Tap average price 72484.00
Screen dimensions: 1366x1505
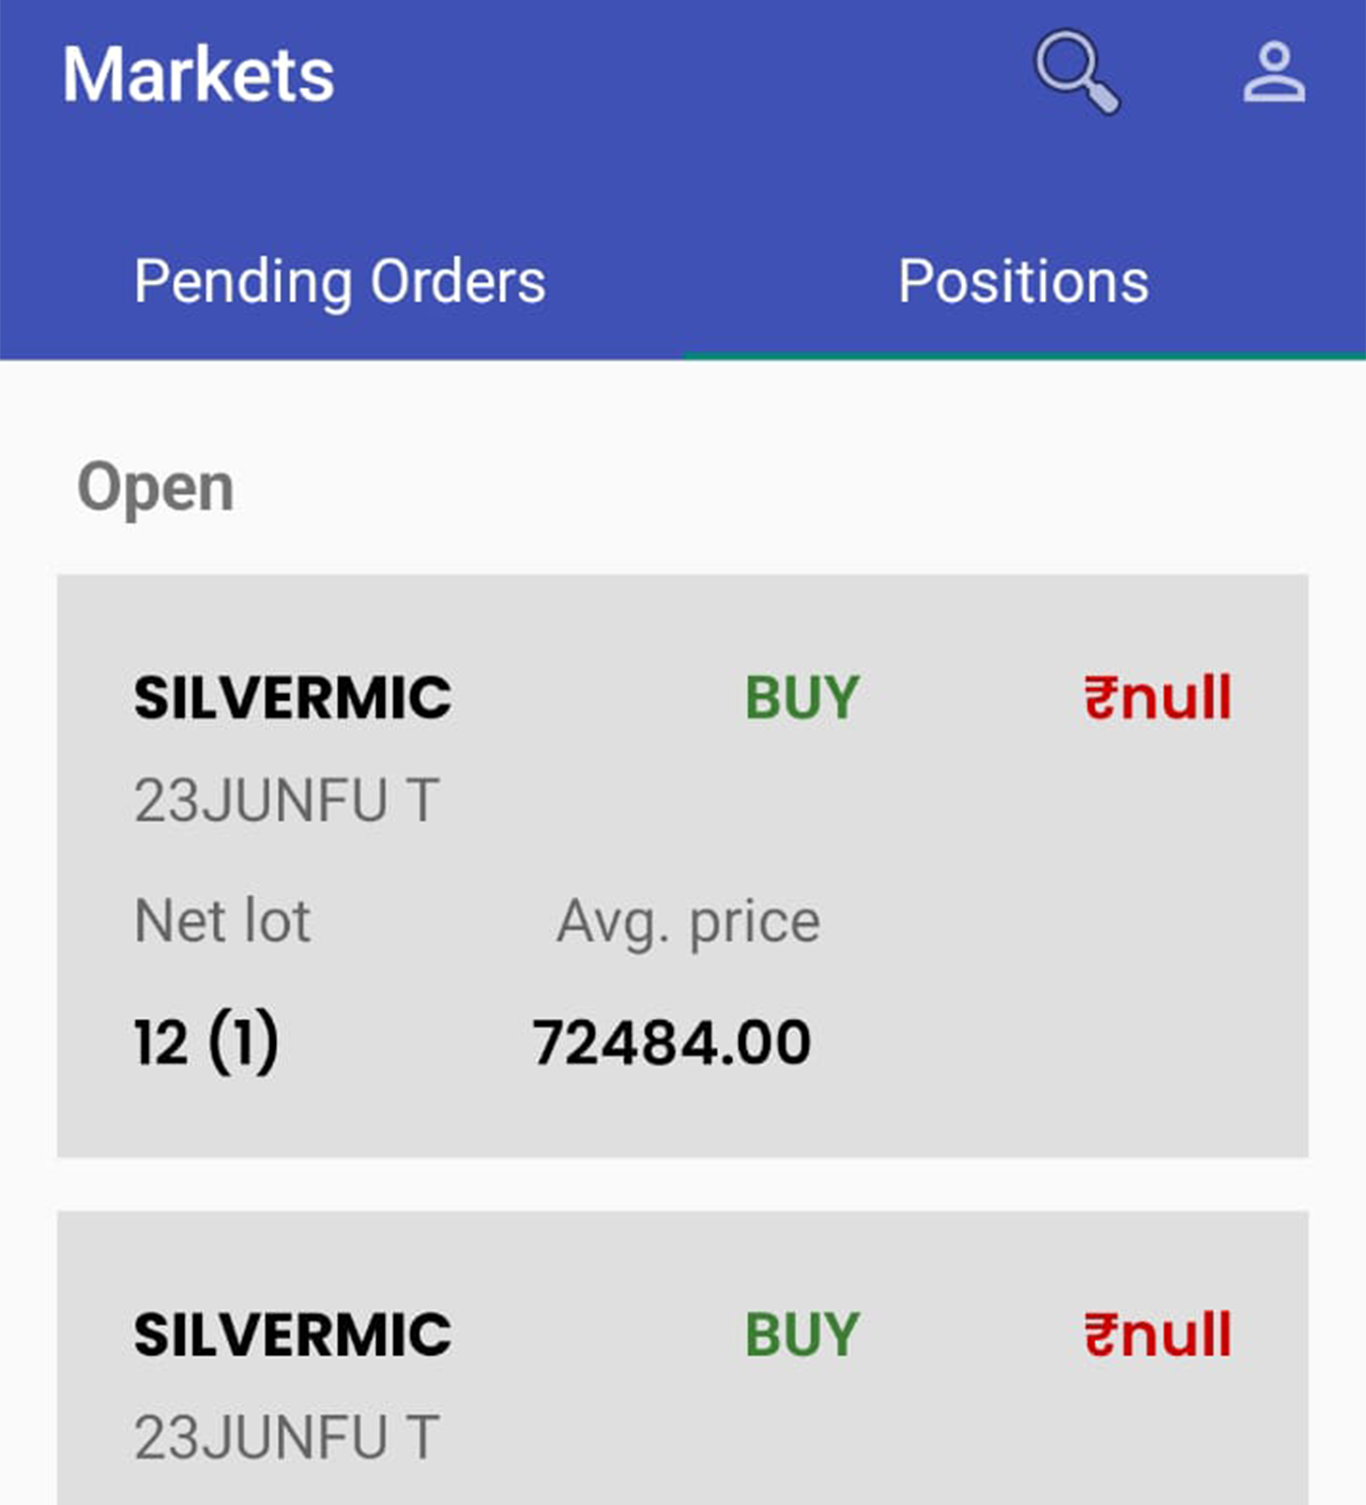coord(671,1043)
